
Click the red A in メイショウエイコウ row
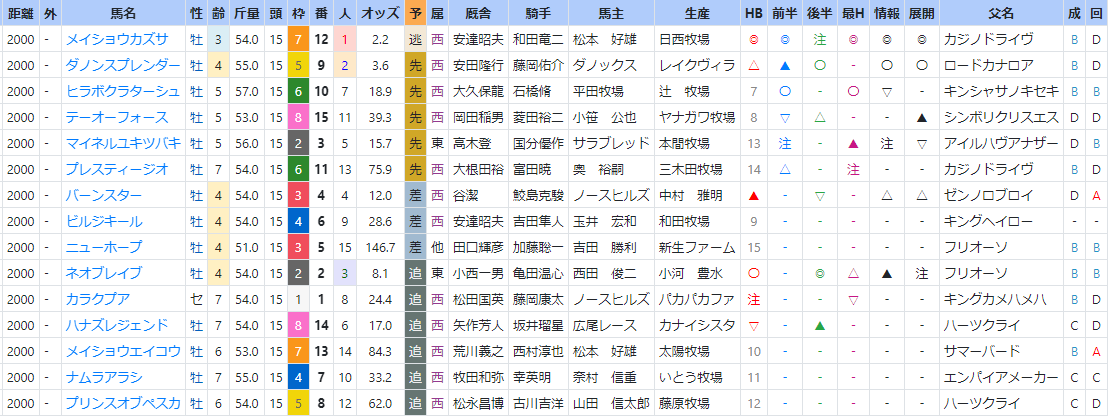click(1096, 351)
